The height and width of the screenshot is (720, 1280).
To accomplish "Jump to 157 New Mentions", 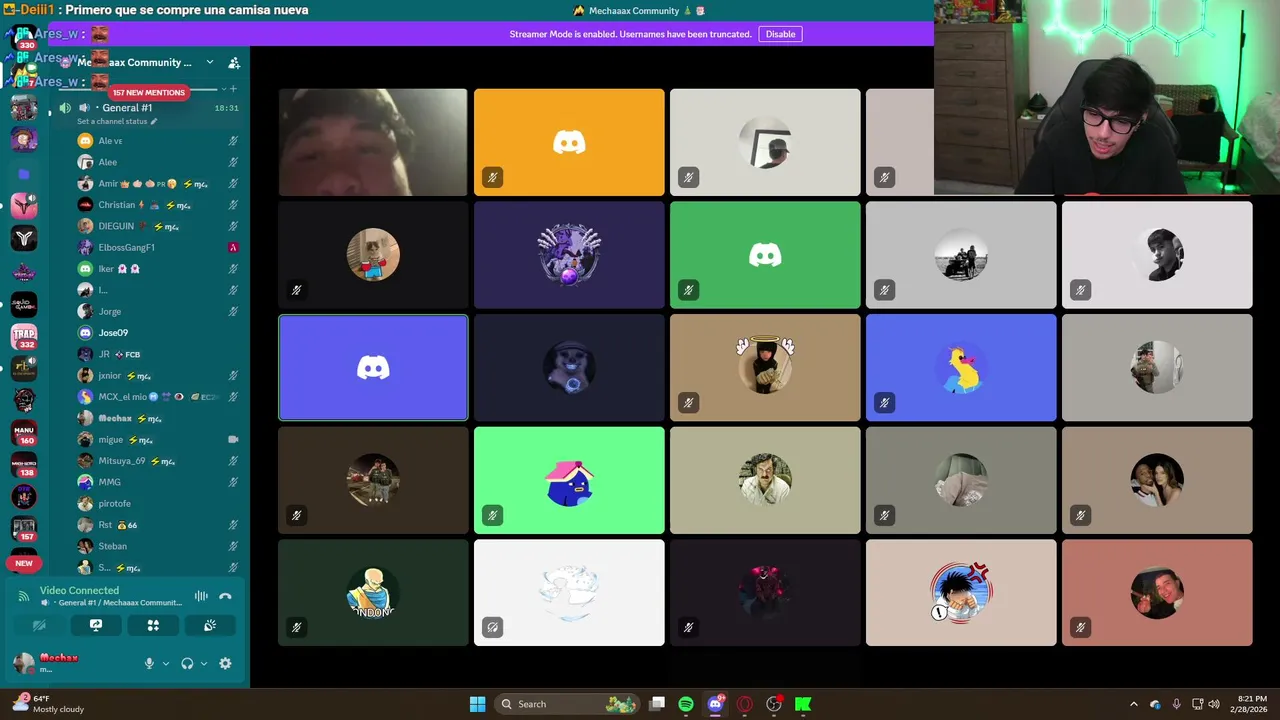I will click(148, 92).
